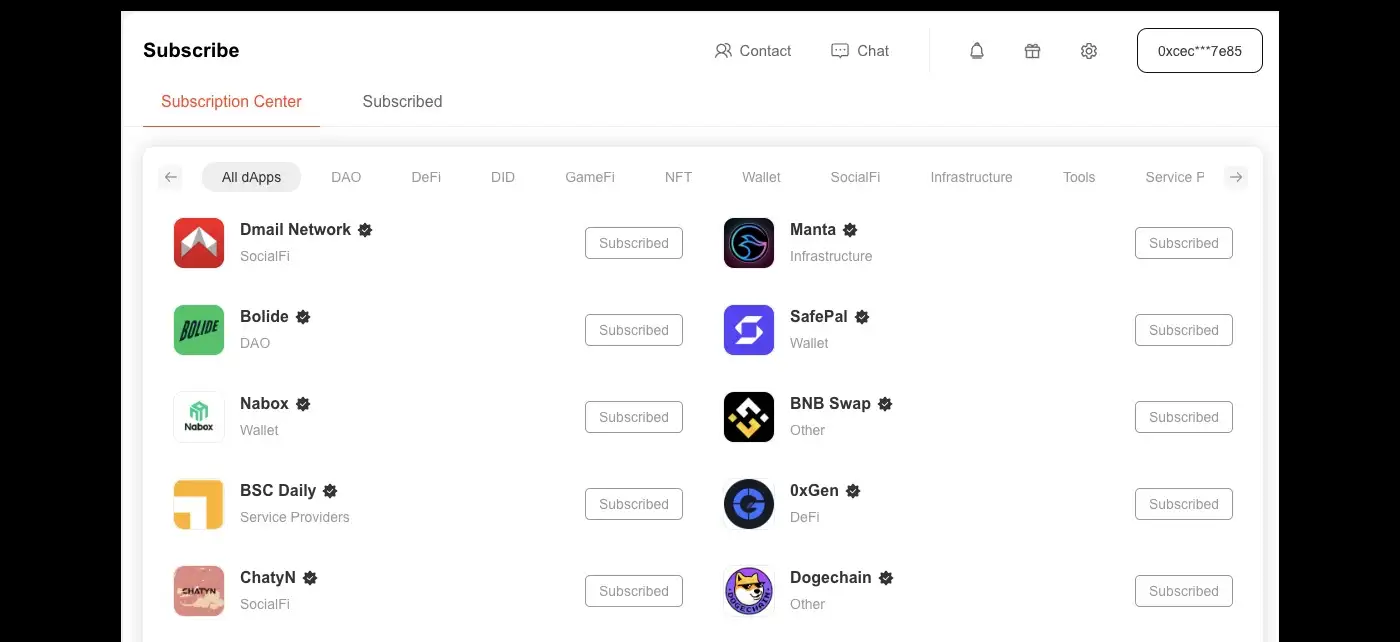The height and width of the screenshot is (642, 1400).
Task: Open the settings gear icon
Action: coord(1089,51)
